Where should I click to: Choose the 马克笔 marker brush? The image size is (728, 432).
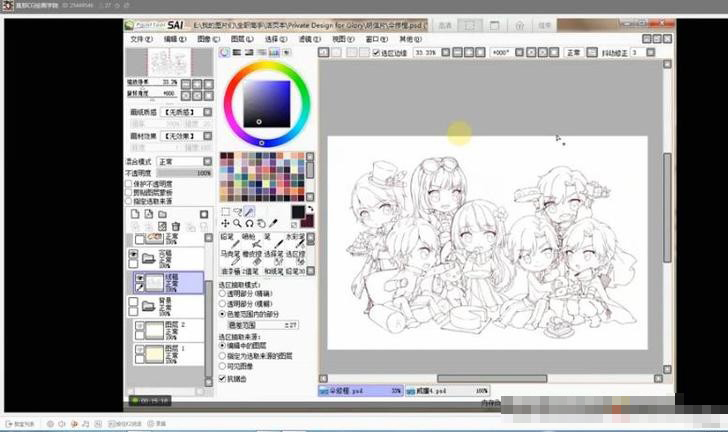pyautogui.click(x=229, y=257)
